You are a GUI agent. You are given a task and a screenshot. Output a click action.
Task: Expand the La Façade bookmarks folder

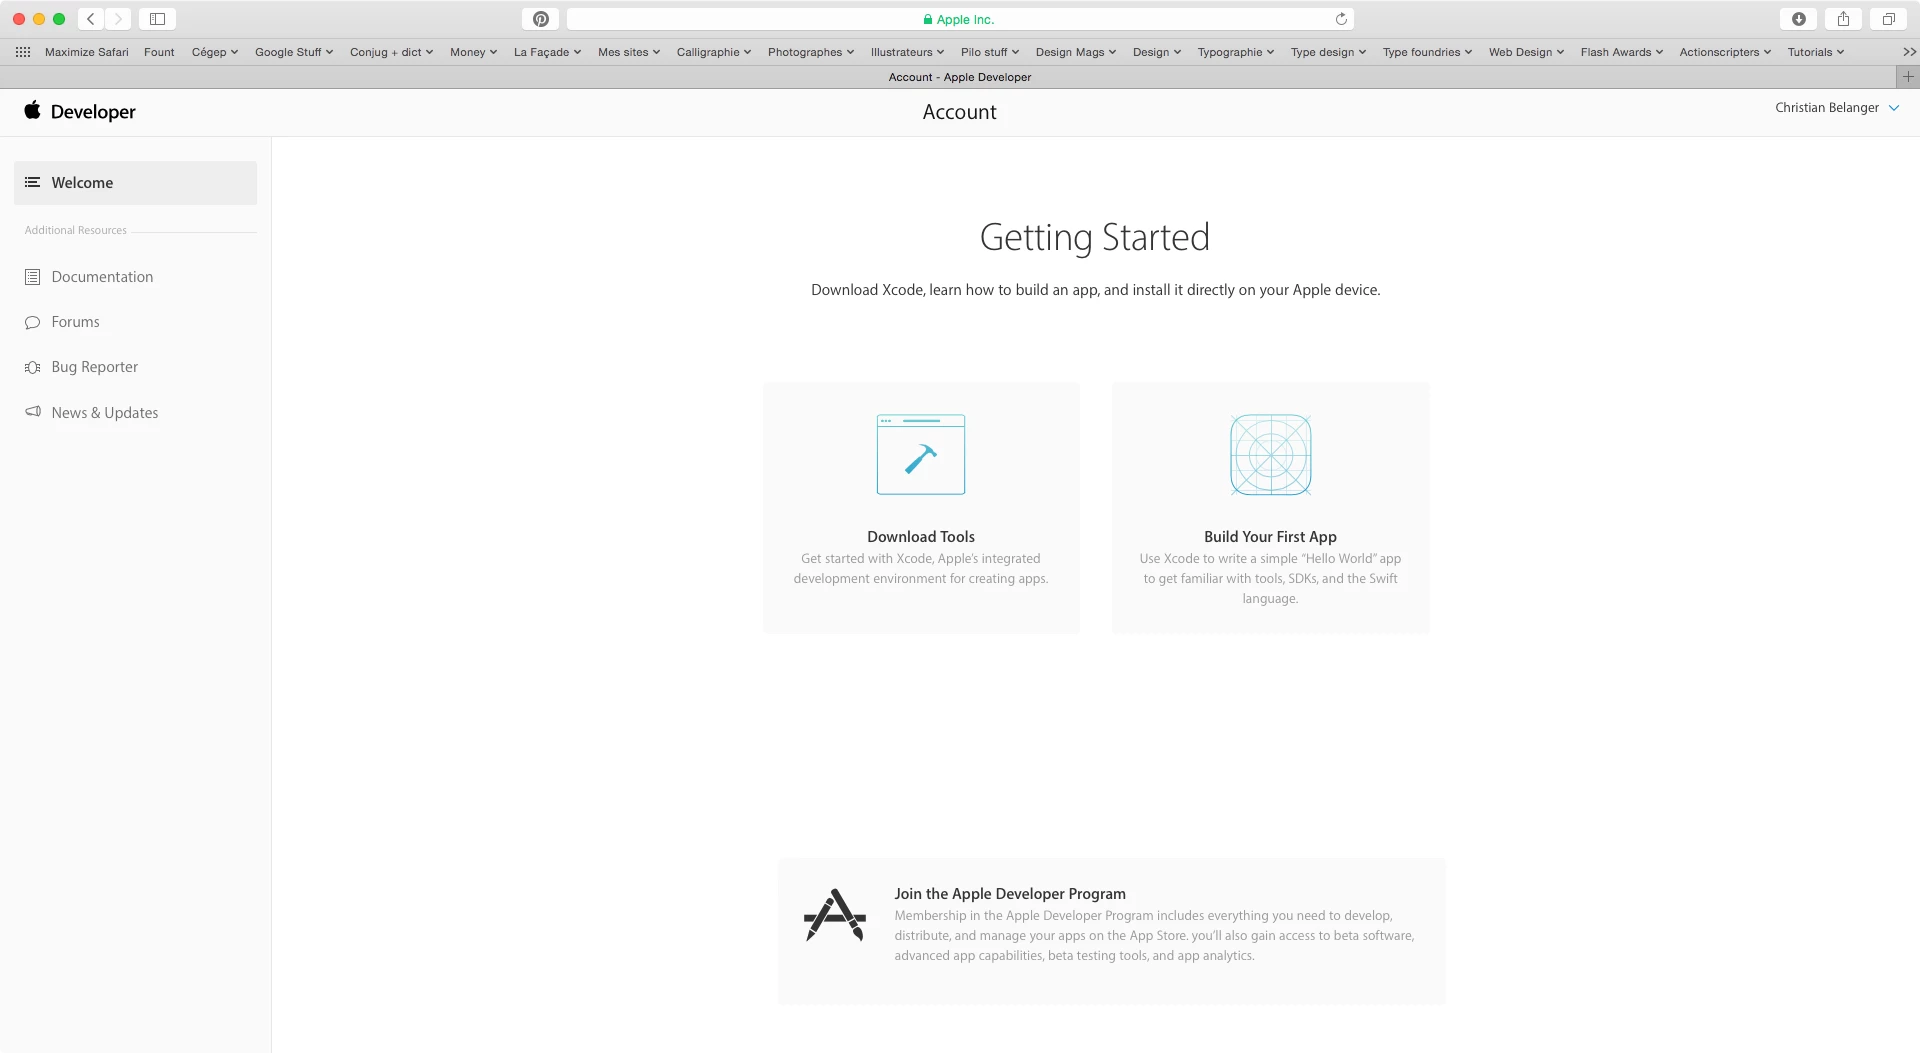pyautogui.click(x=547, y=52)
